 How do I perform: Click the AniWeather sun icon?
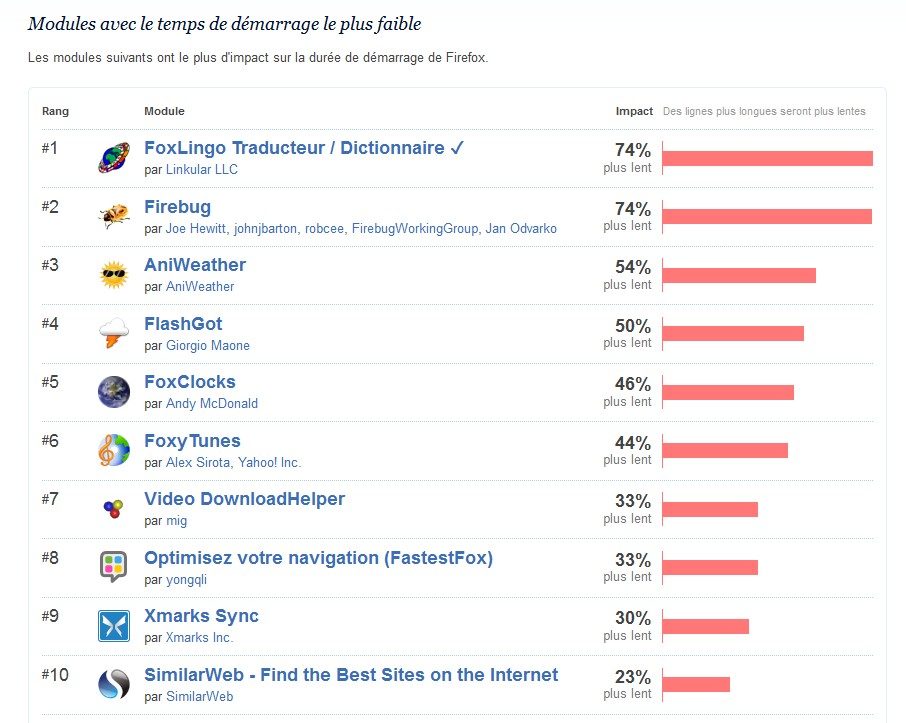114,275
